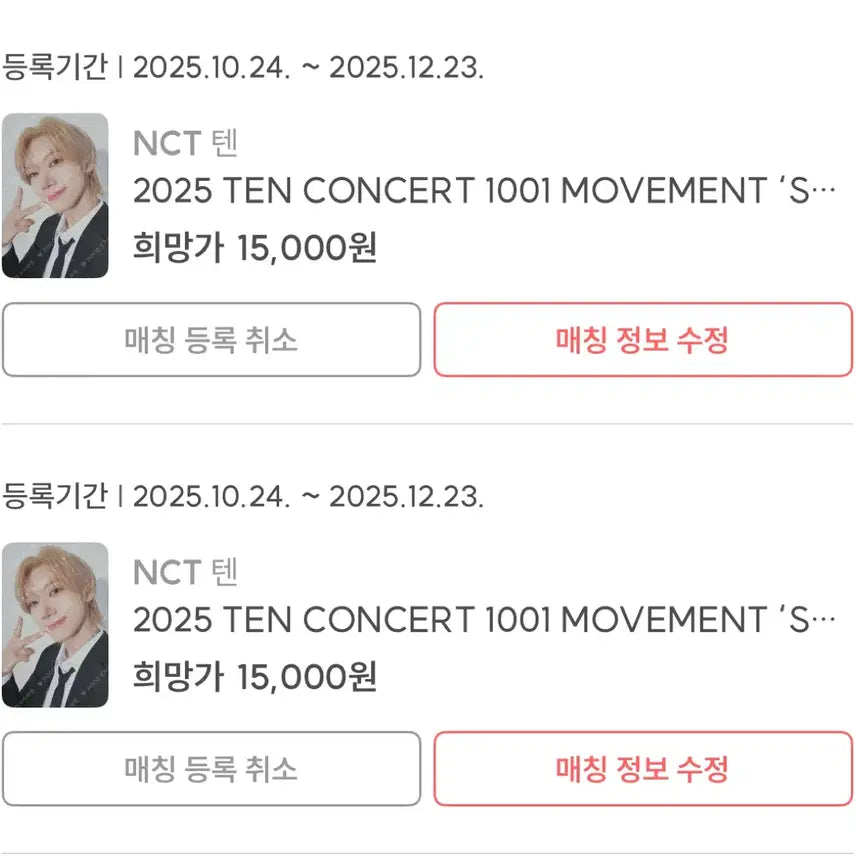This screenshot has height=856, width=856.
Task: Open the second listing's photocard thumbnail
Action: pyautogui.click(x=55, y=624)
